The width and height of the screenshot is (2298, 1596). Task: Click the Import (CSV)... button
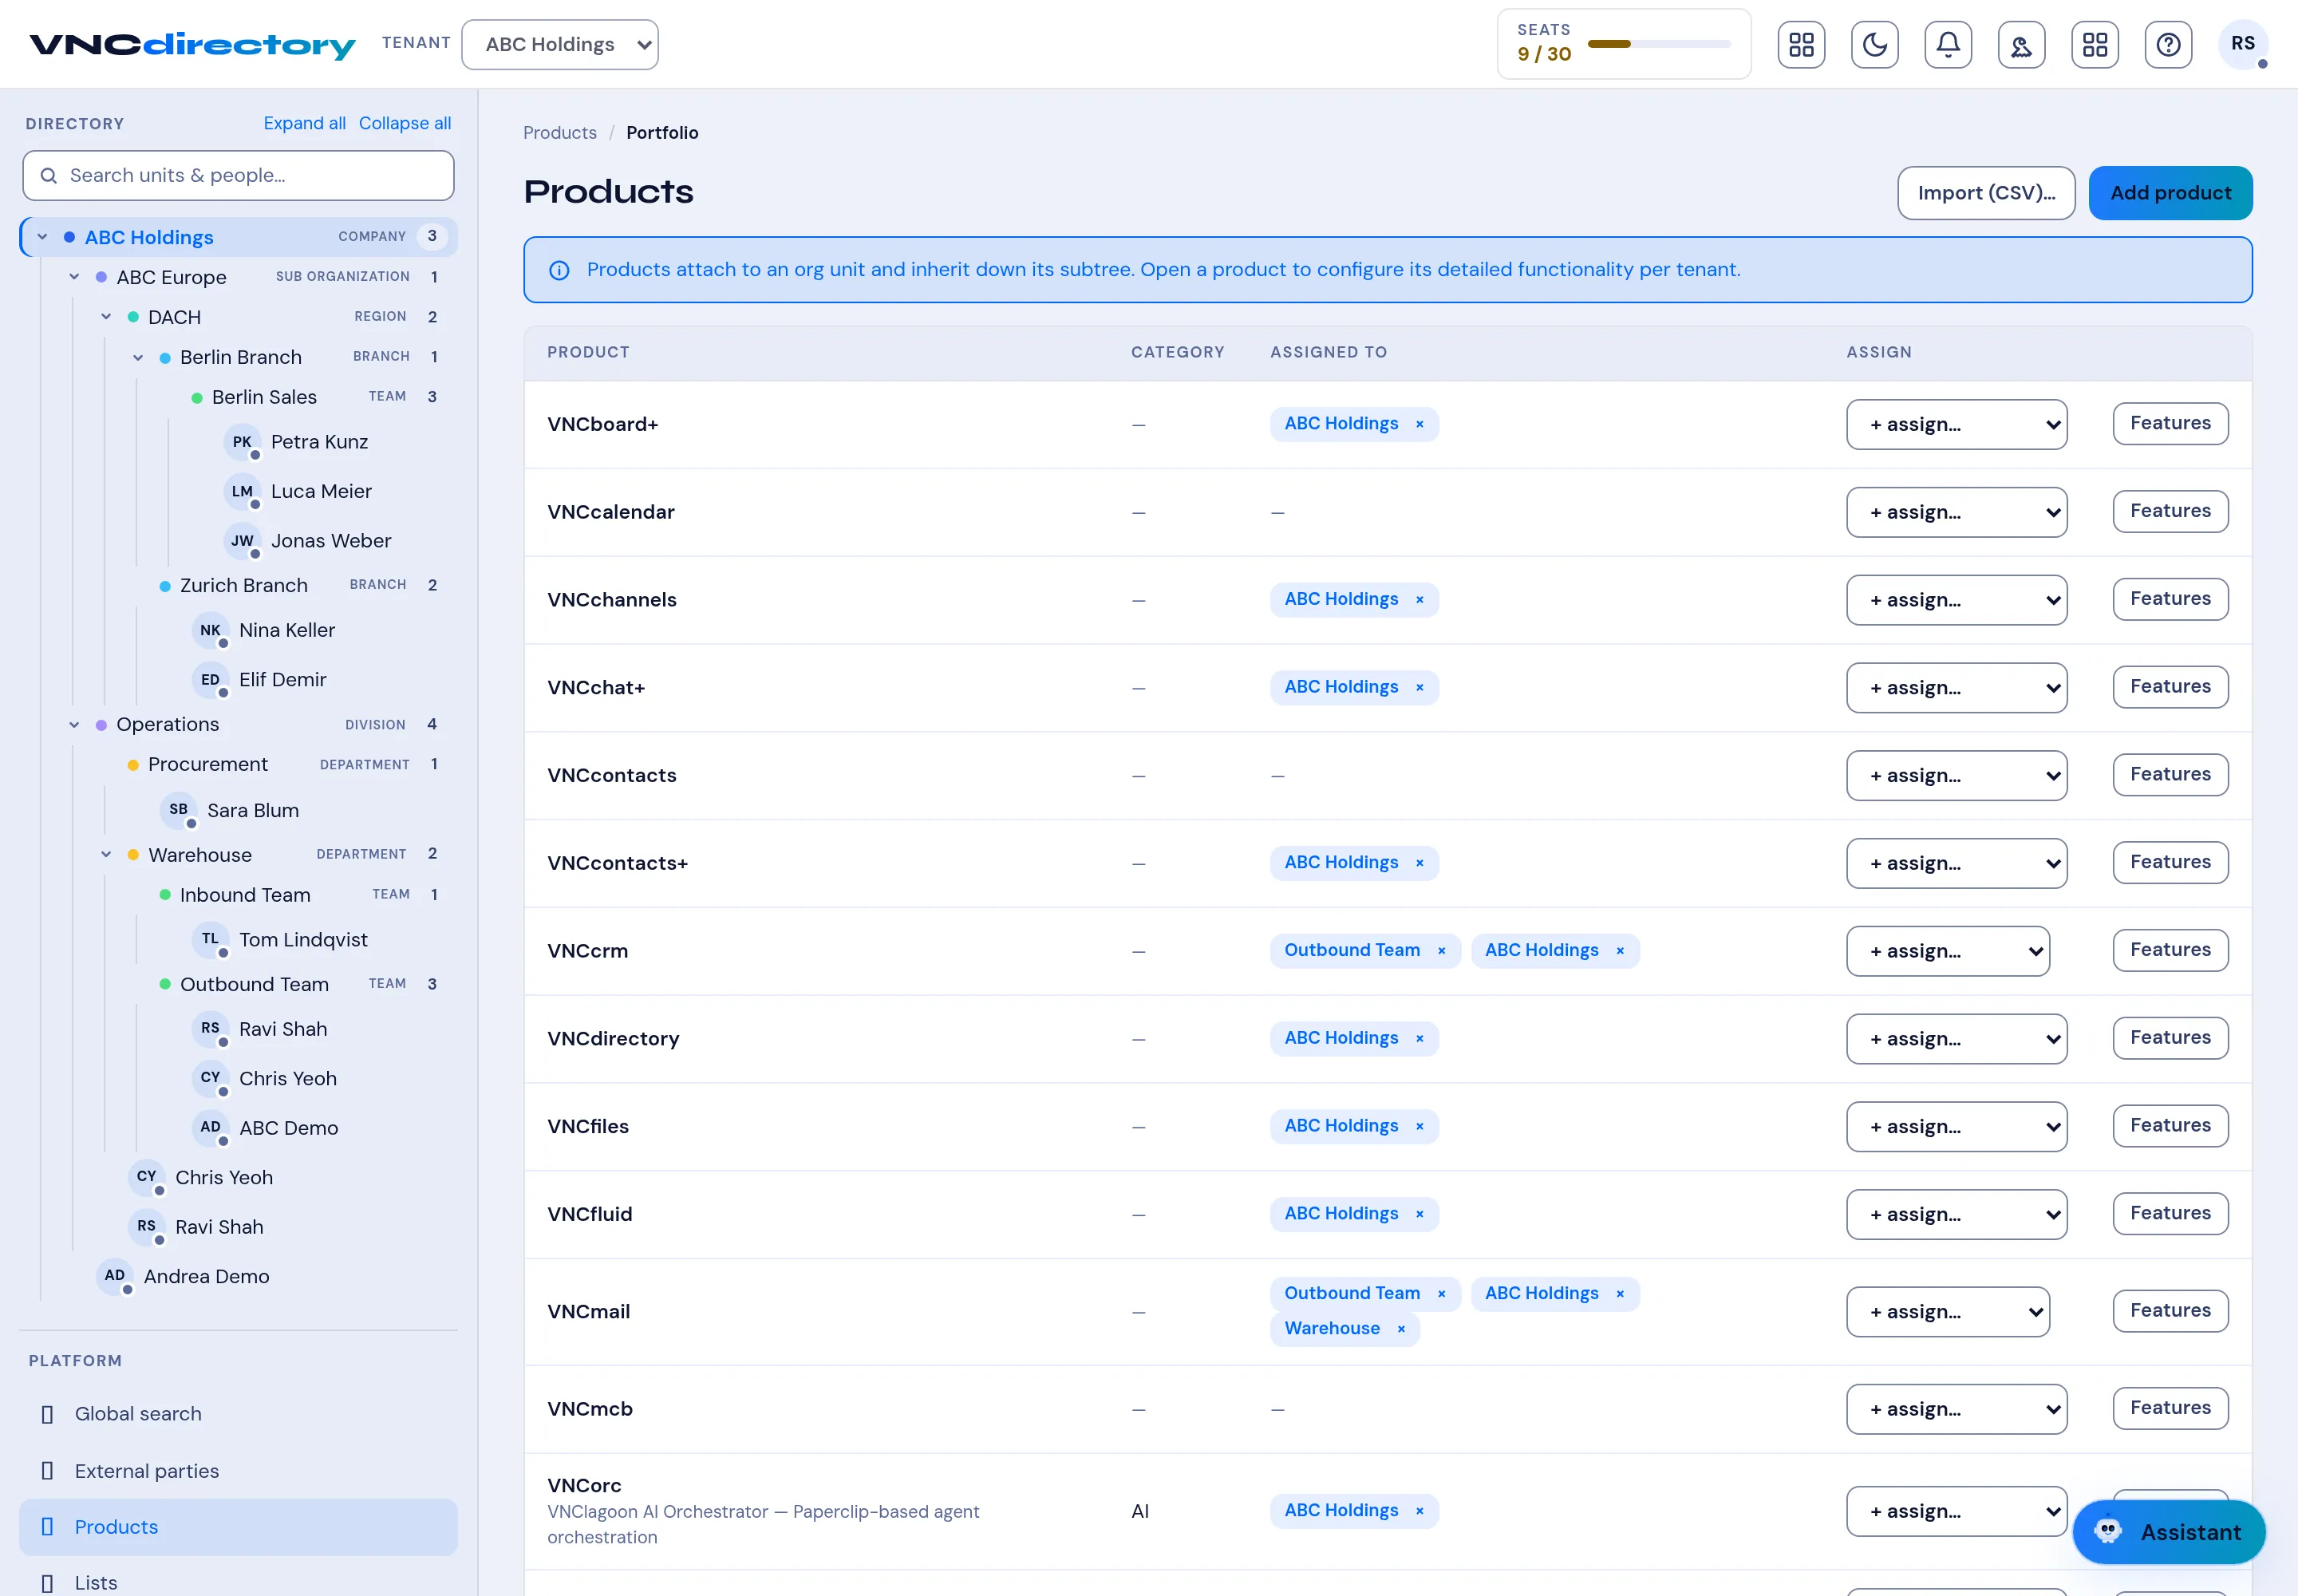1986,193
